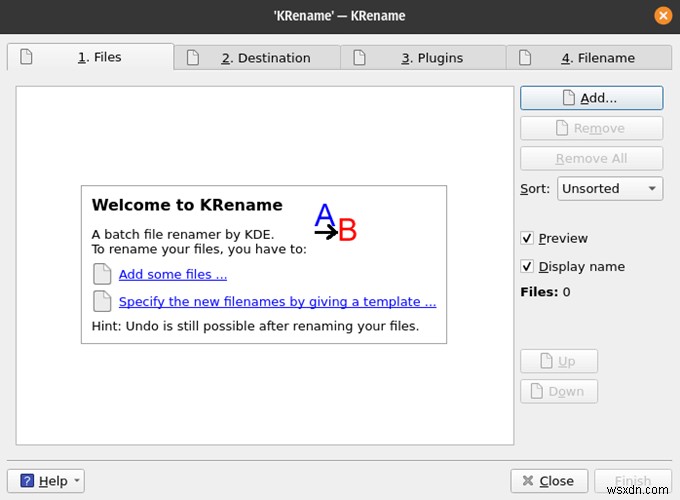Click the page icon on the Destination tab
The width and height of the screenshot is (680, 500).
tap(193, 58)
